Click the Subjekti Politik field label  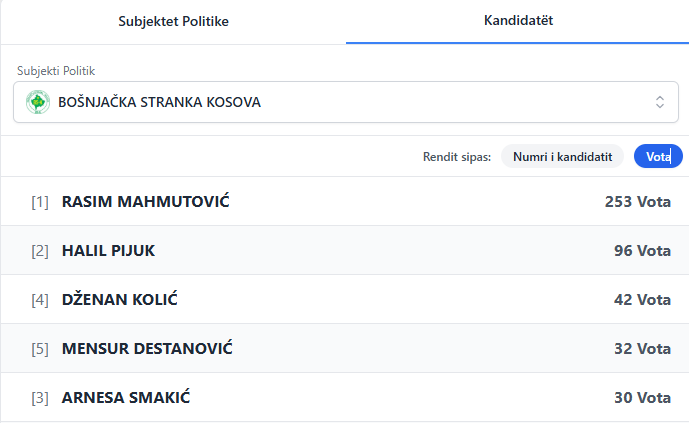click(x=62, y=71)
